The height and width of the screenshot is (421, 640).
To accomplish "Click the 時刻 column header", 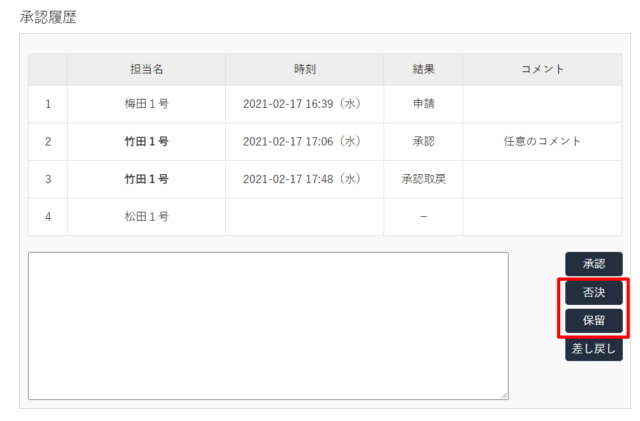I will point(304,69).
